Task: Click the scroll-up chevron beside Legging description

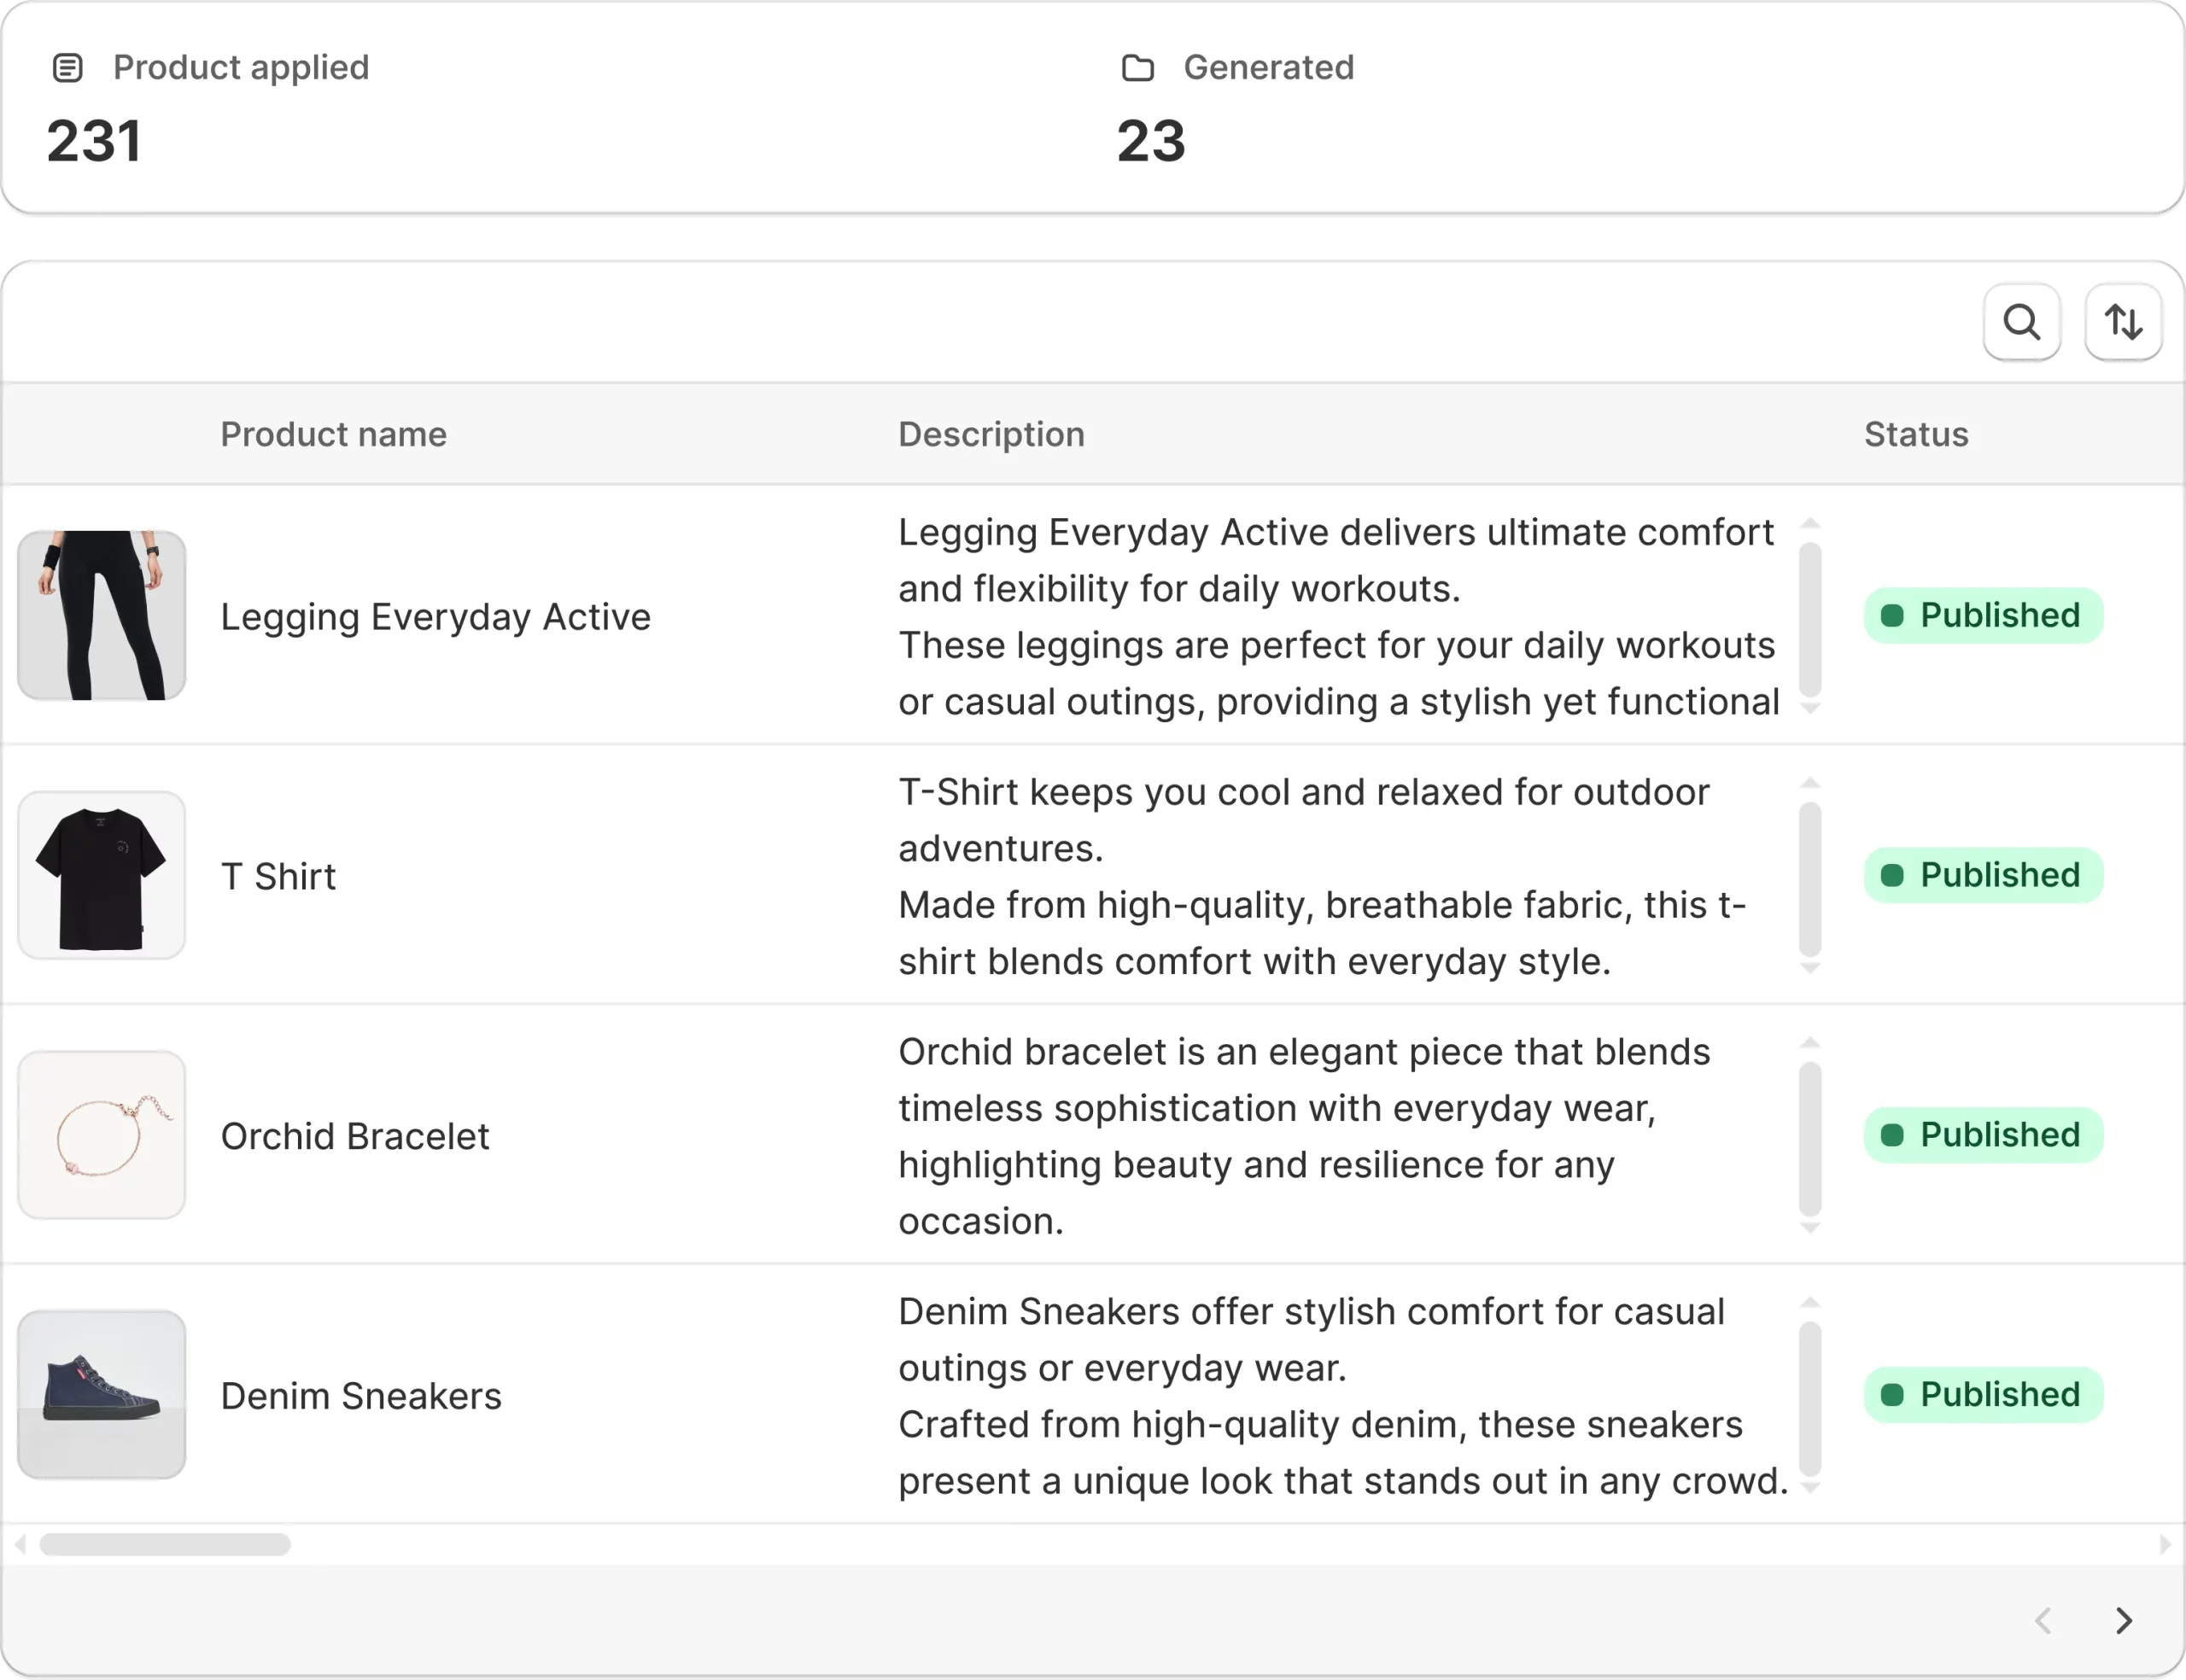Action: pyautogui.click(x=1810, y=522)
